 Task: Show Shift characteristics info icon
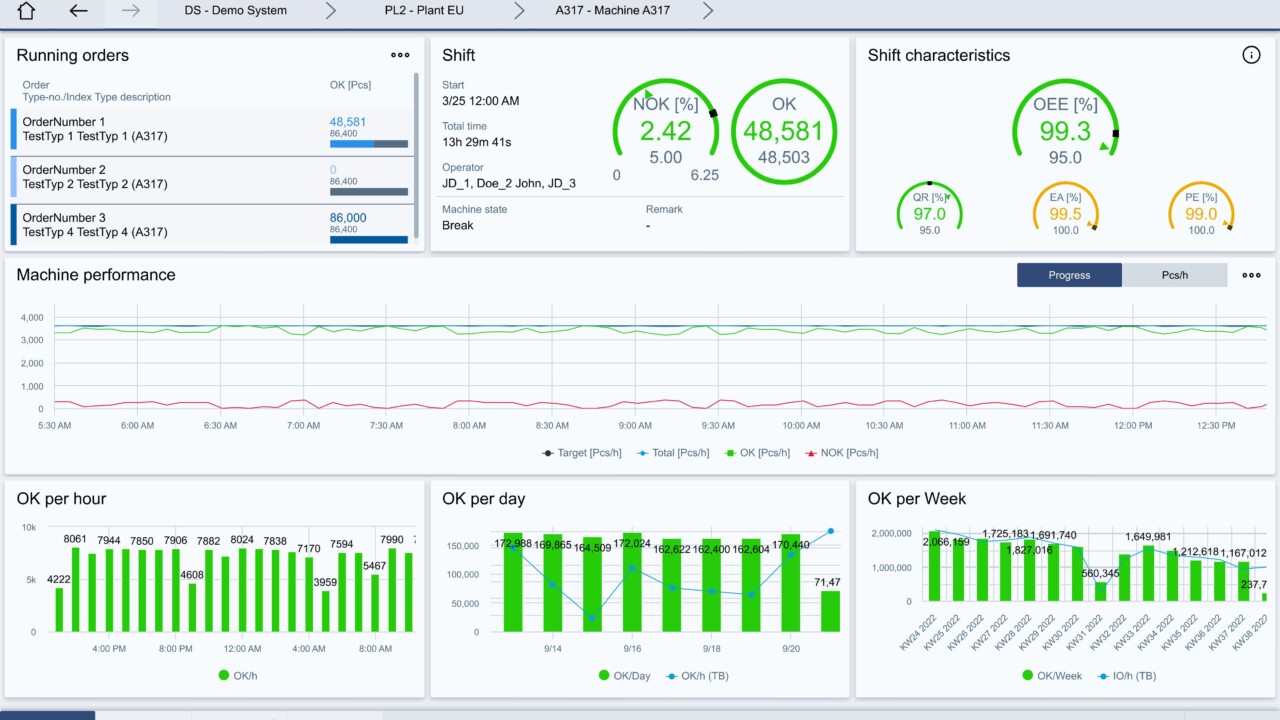[x=1251, y=55]
